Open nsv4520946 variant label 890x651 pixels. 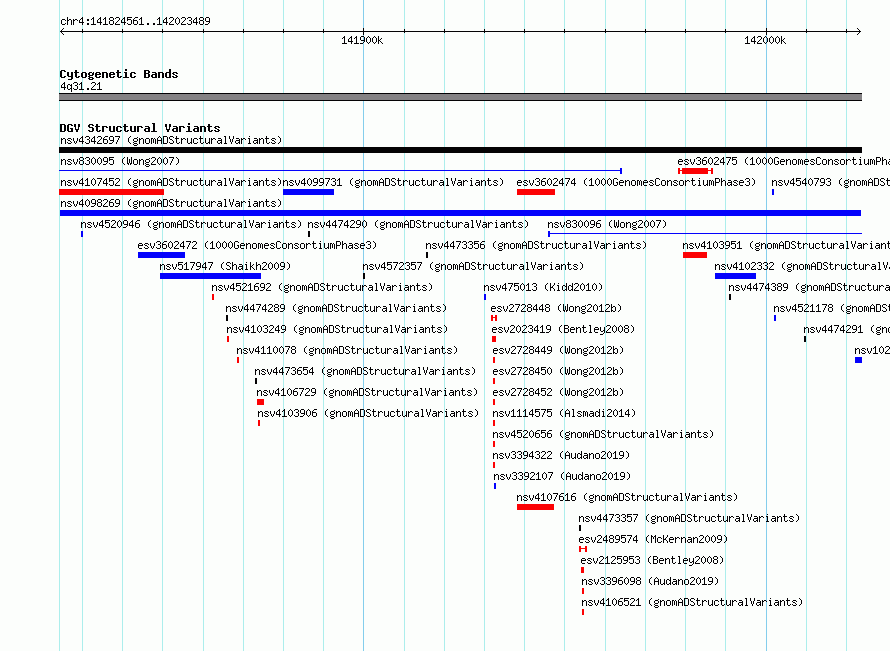pyautogui.click(x=191, y=224)
